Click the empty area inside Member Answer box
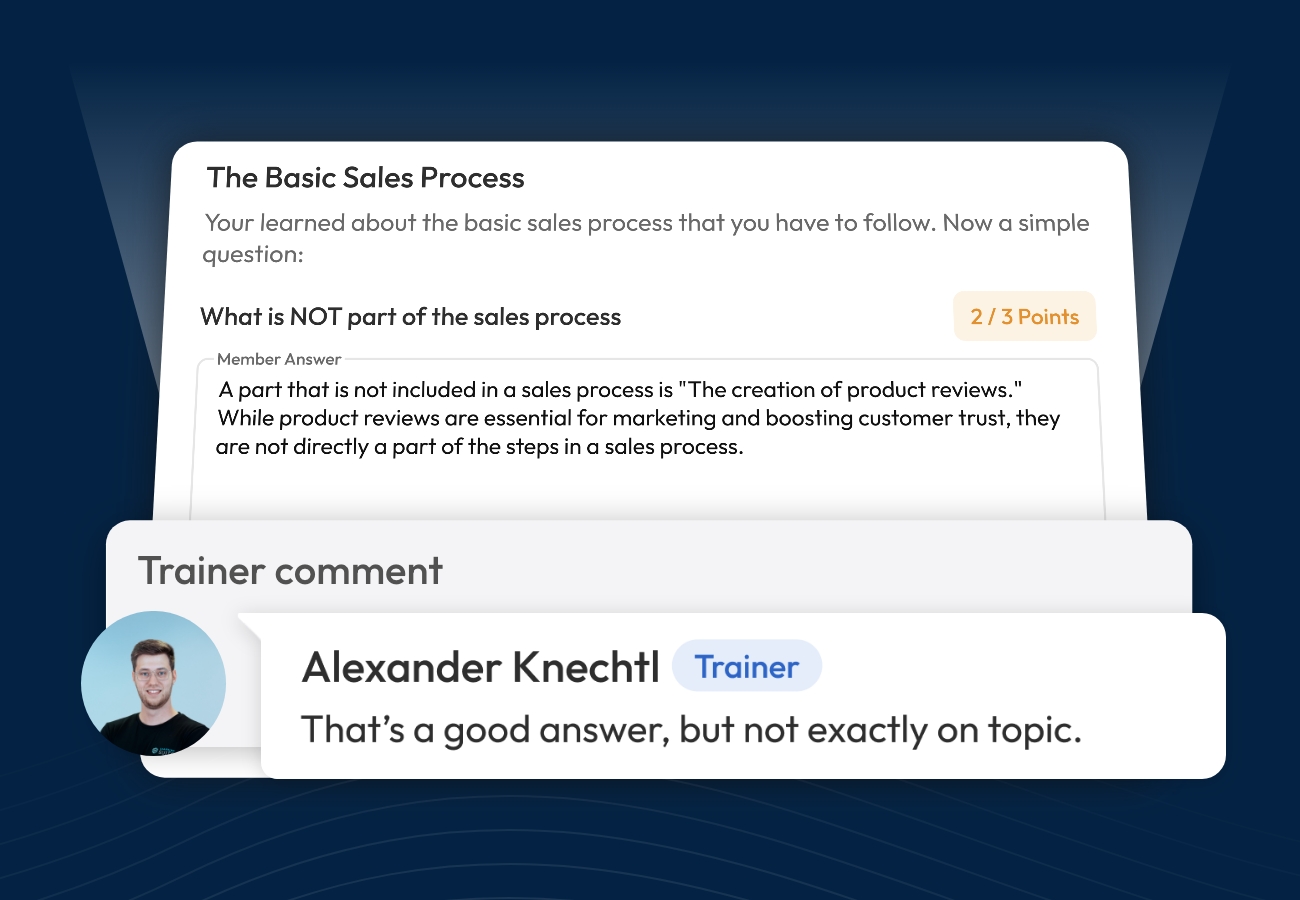Image resolution: width=1300 pixels, height=900 pixels. pos(650,488)
